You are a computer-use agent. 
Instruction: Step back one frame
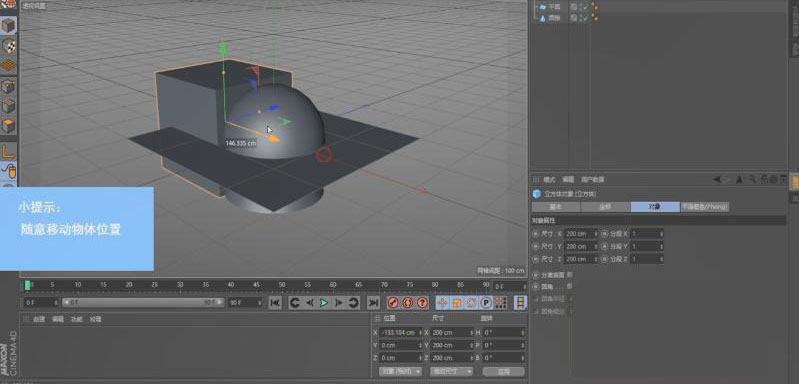pos(309,303)
